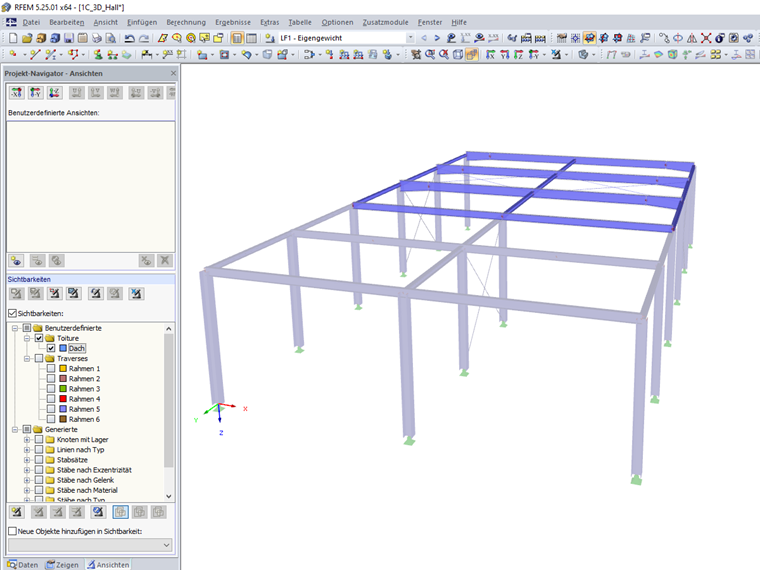Collapse the Traverses tree node
This screenshot has width=760, height=570.
pyautogui.click(x=27, y=359)
